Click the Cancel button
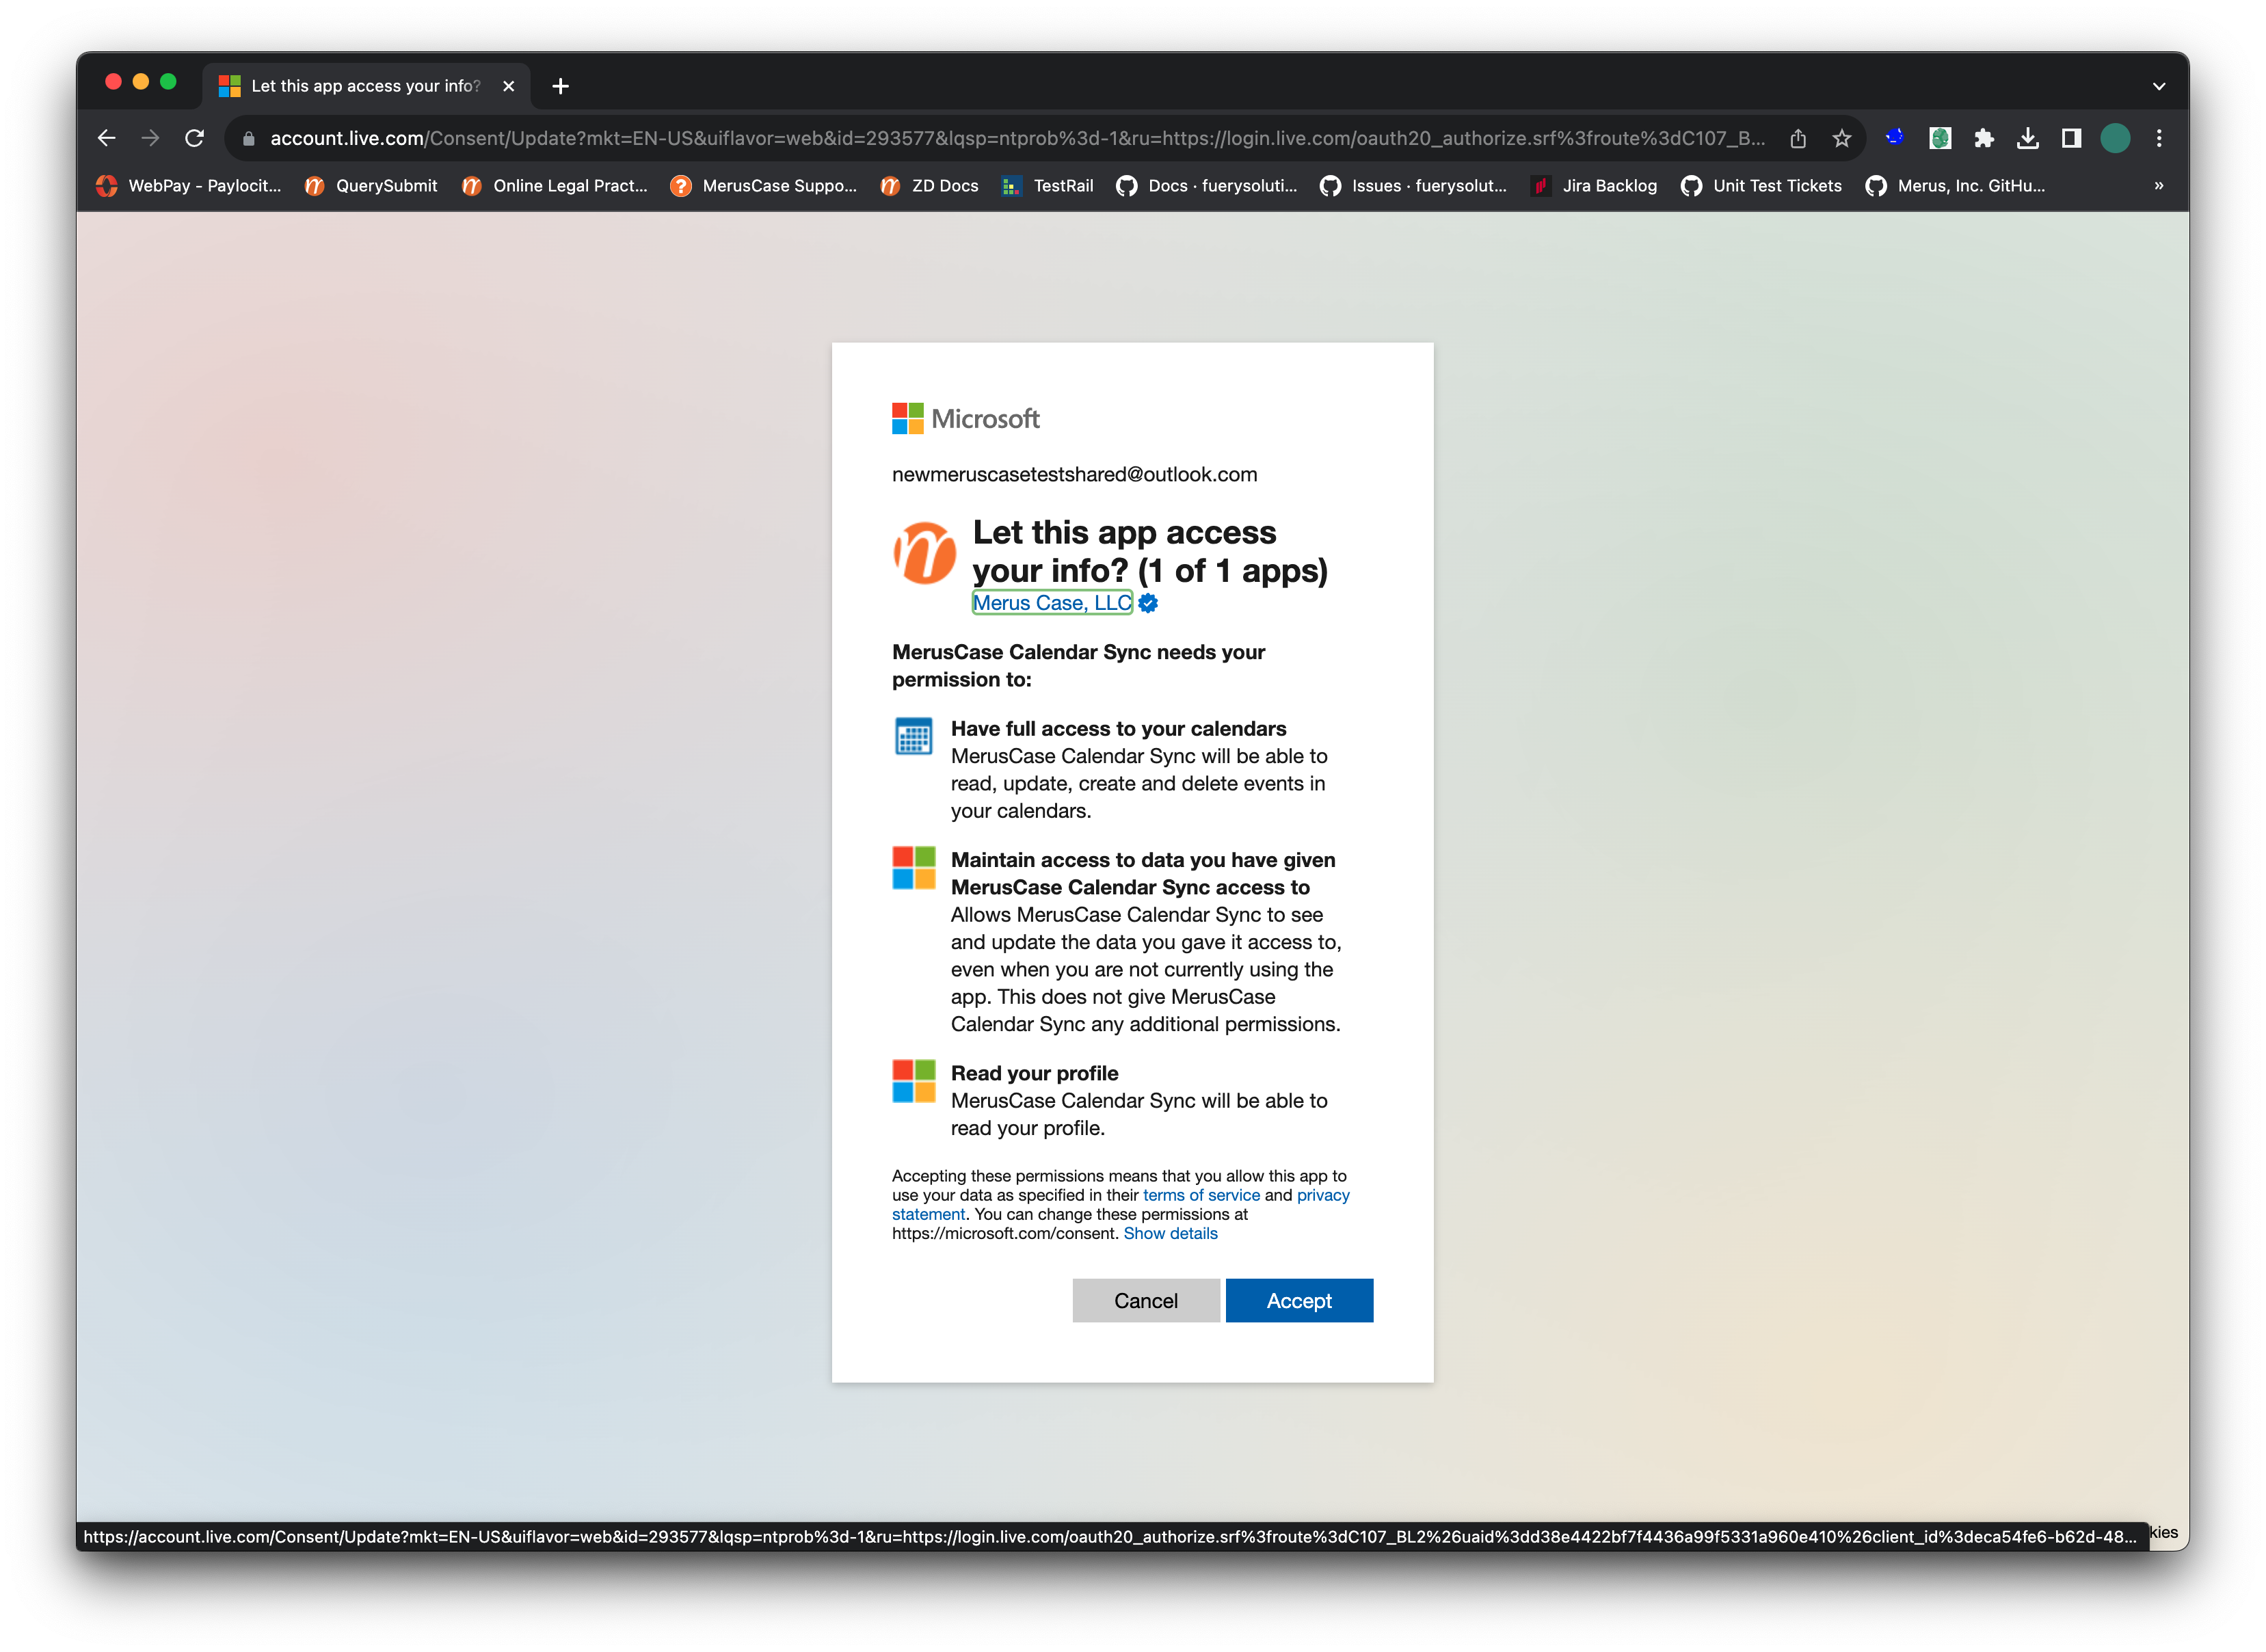This screenshot has width=2266, height=1652. pyautogui.click(x=1146, y=1300)
